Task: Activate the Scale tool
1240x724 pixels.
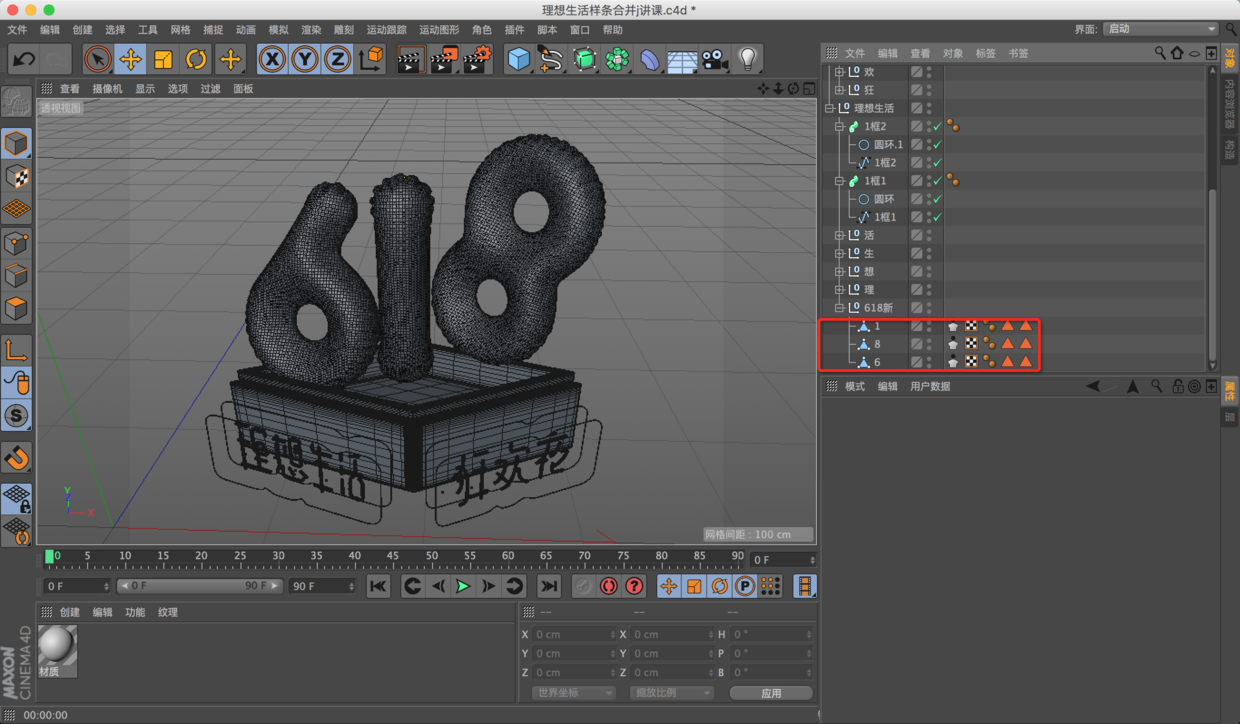Action: click(163, 59)
